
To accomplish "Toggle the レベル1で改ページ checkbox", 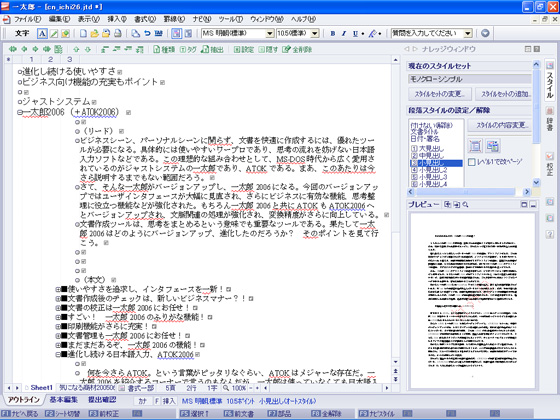I will point(471,162).
